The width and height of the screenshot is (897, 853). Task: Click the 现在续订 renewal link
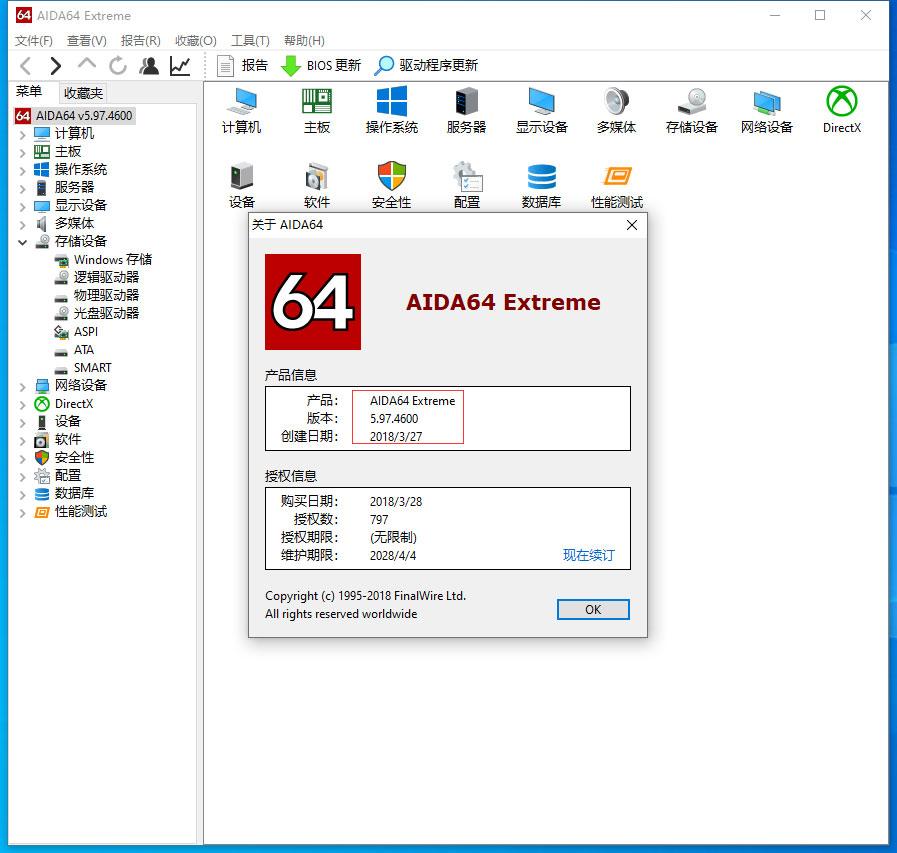[589, 554]
